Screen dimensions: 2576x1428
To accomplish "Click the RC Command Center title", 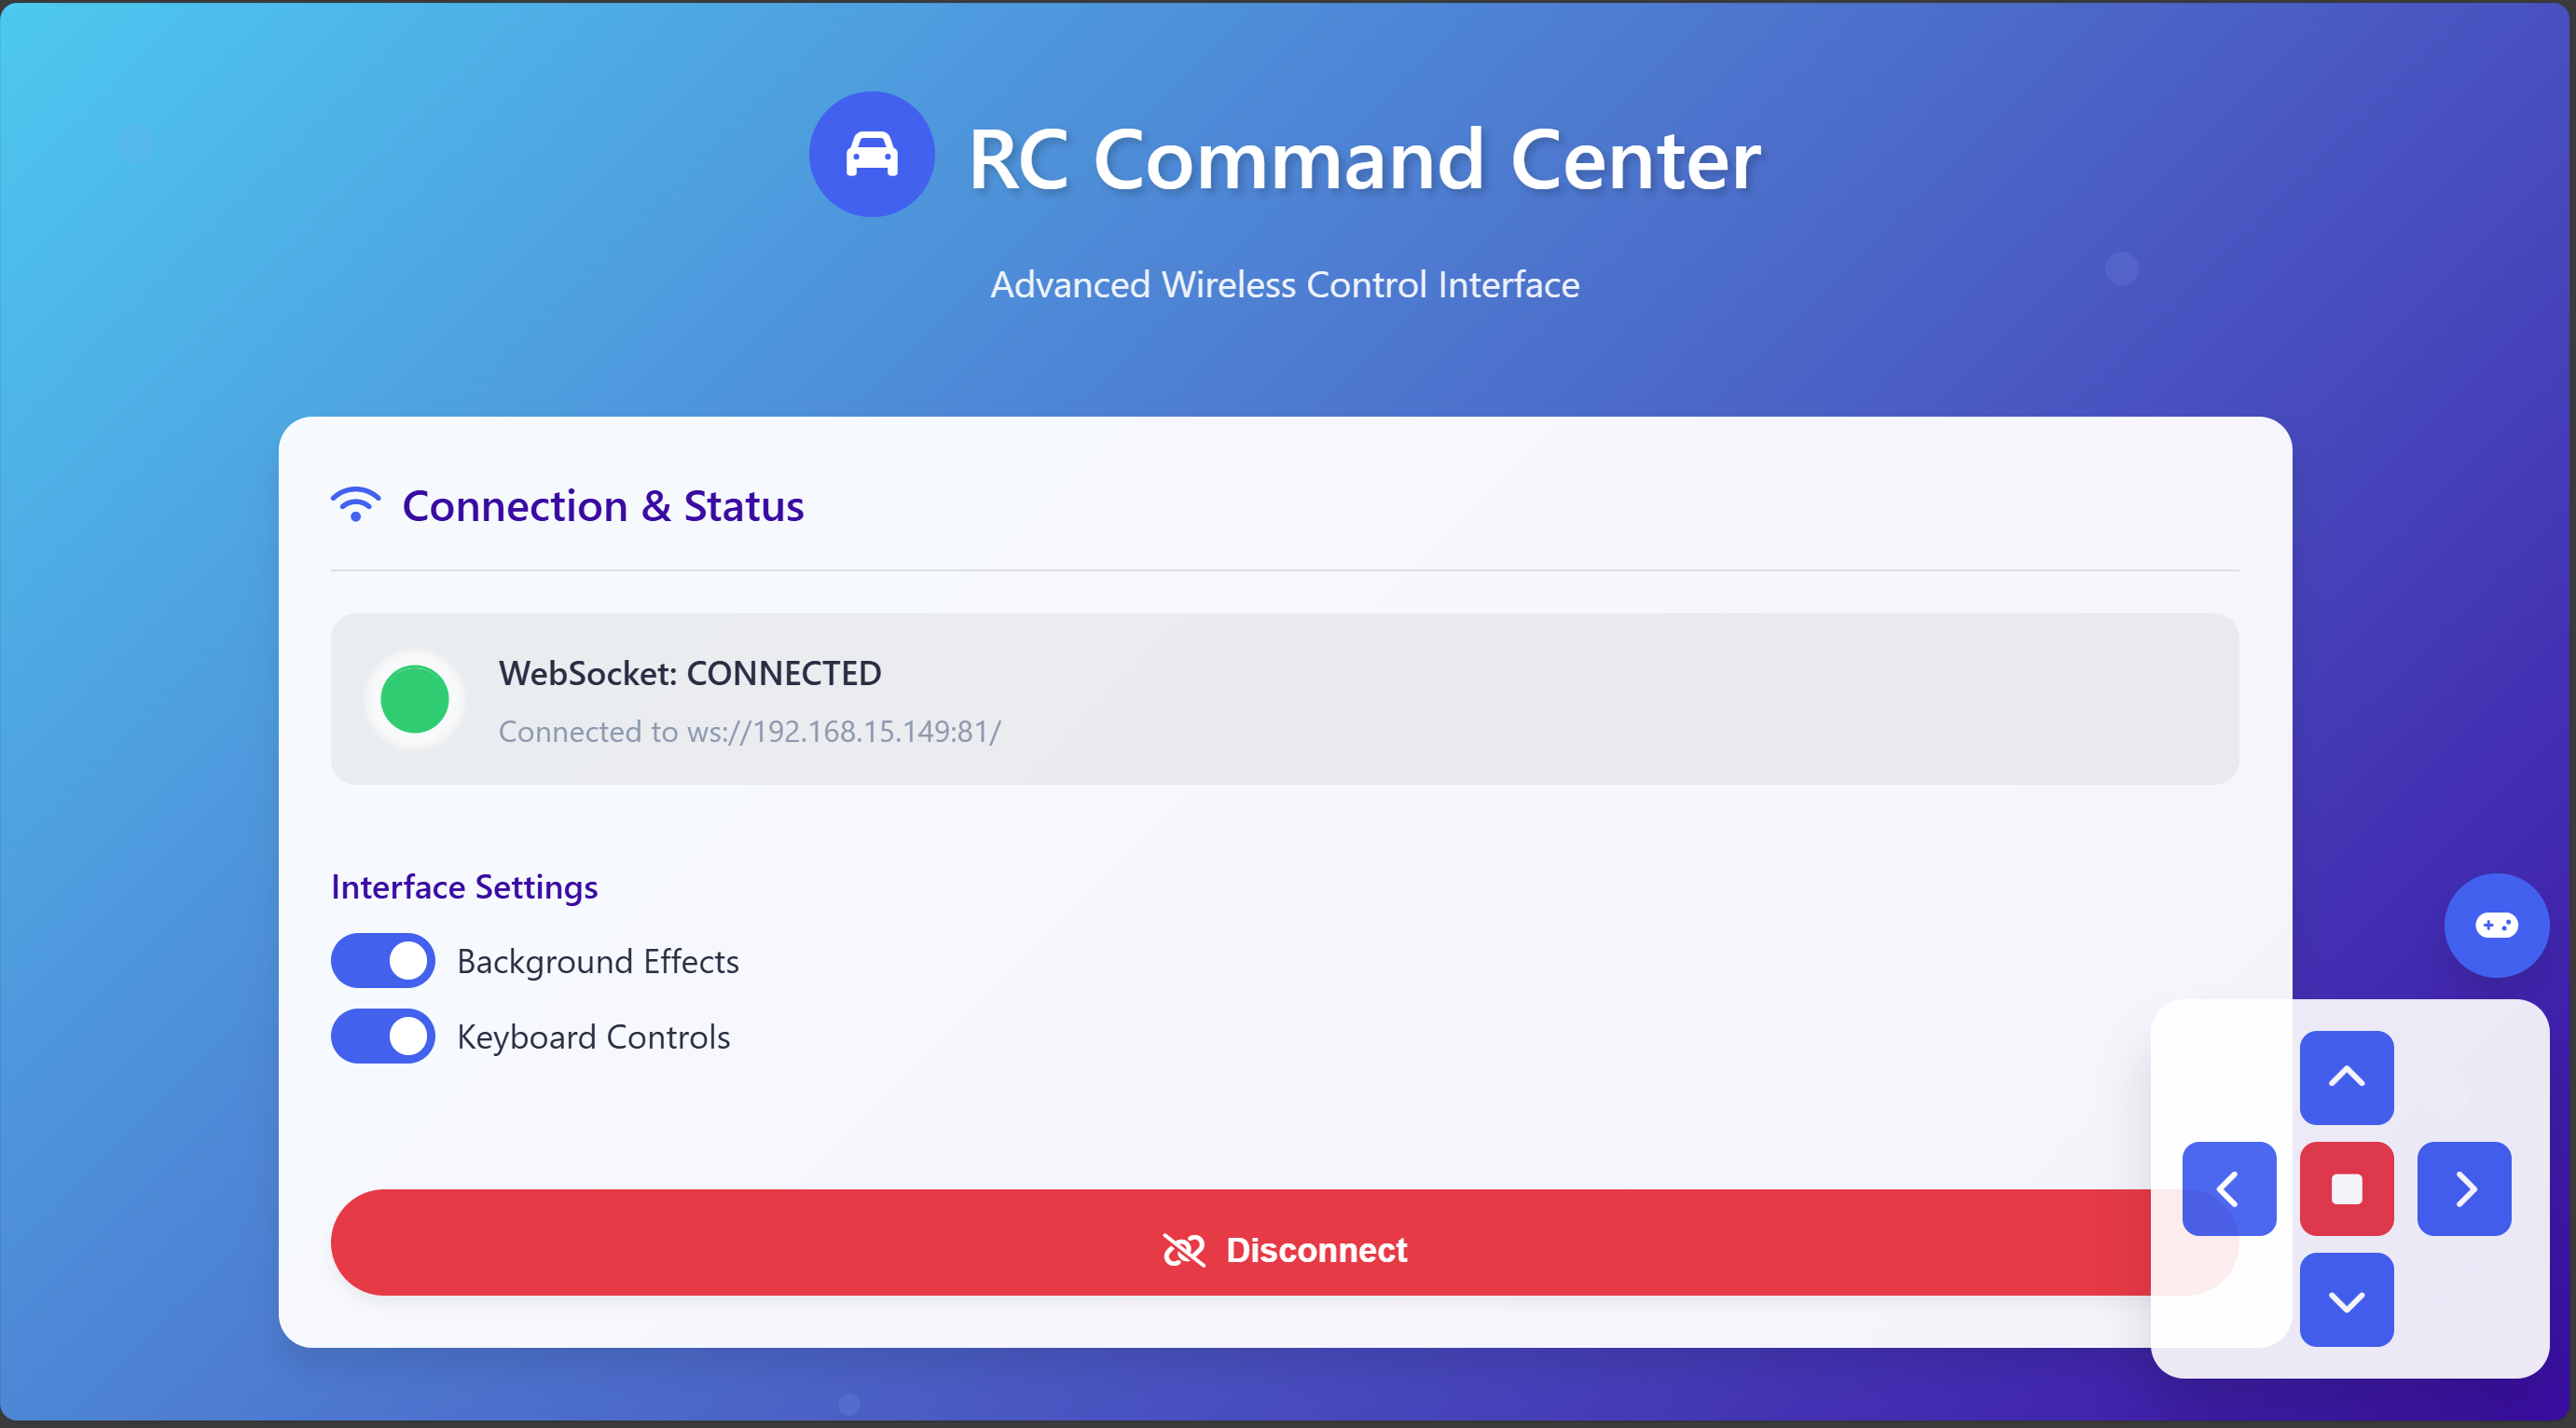I will pos(1364,160).
